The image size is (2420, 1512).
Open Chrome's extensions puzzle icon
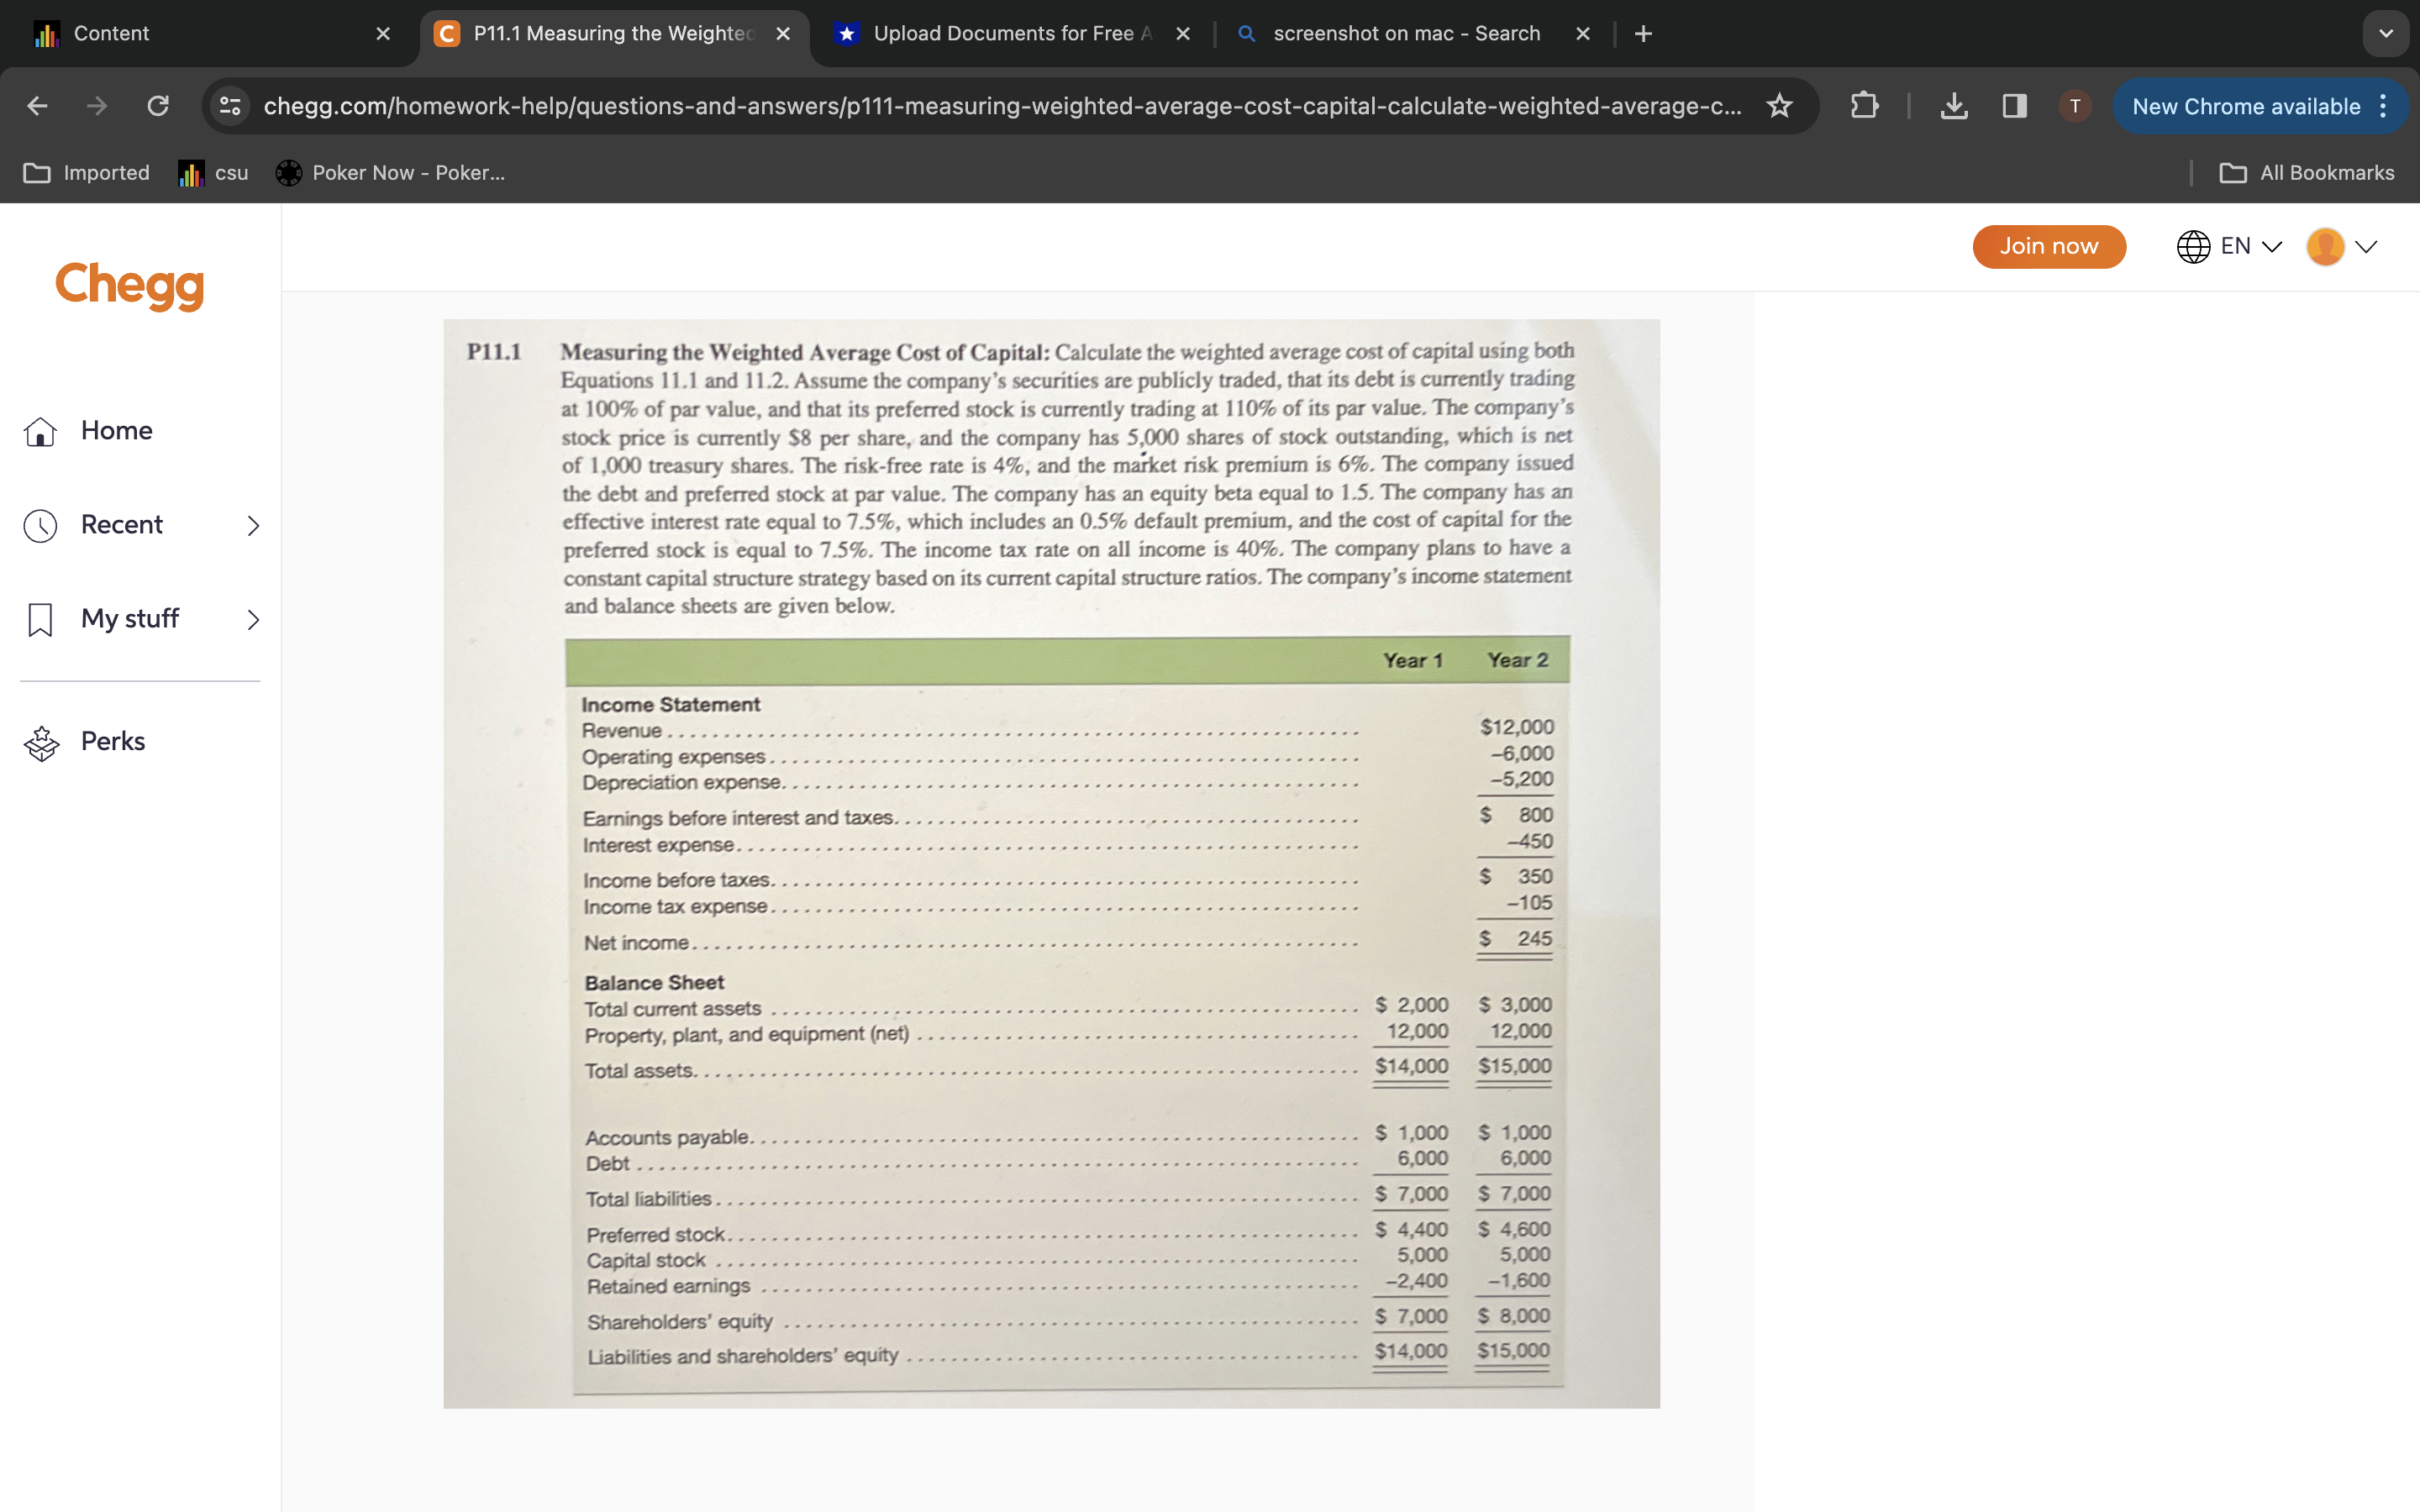(1863, 106)
